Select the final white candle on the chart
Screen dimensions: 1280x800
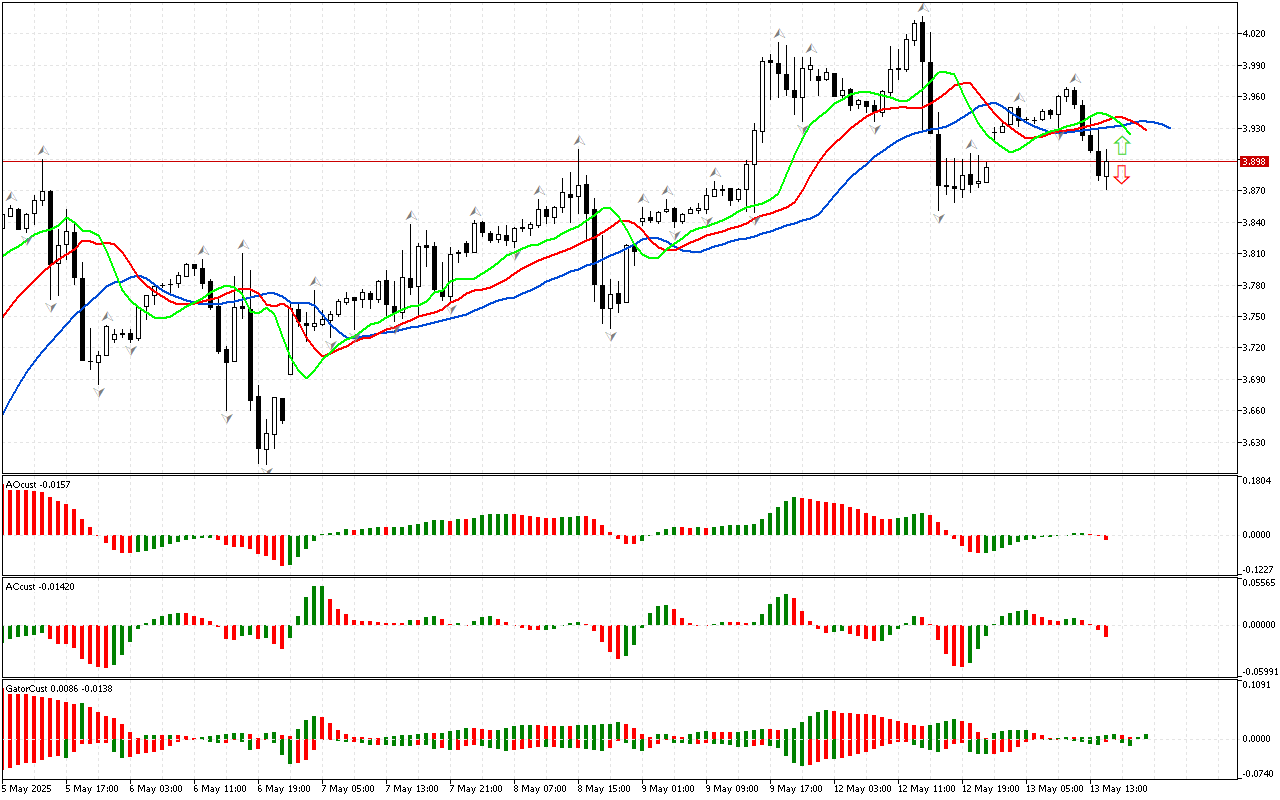tap(1107, 172)
